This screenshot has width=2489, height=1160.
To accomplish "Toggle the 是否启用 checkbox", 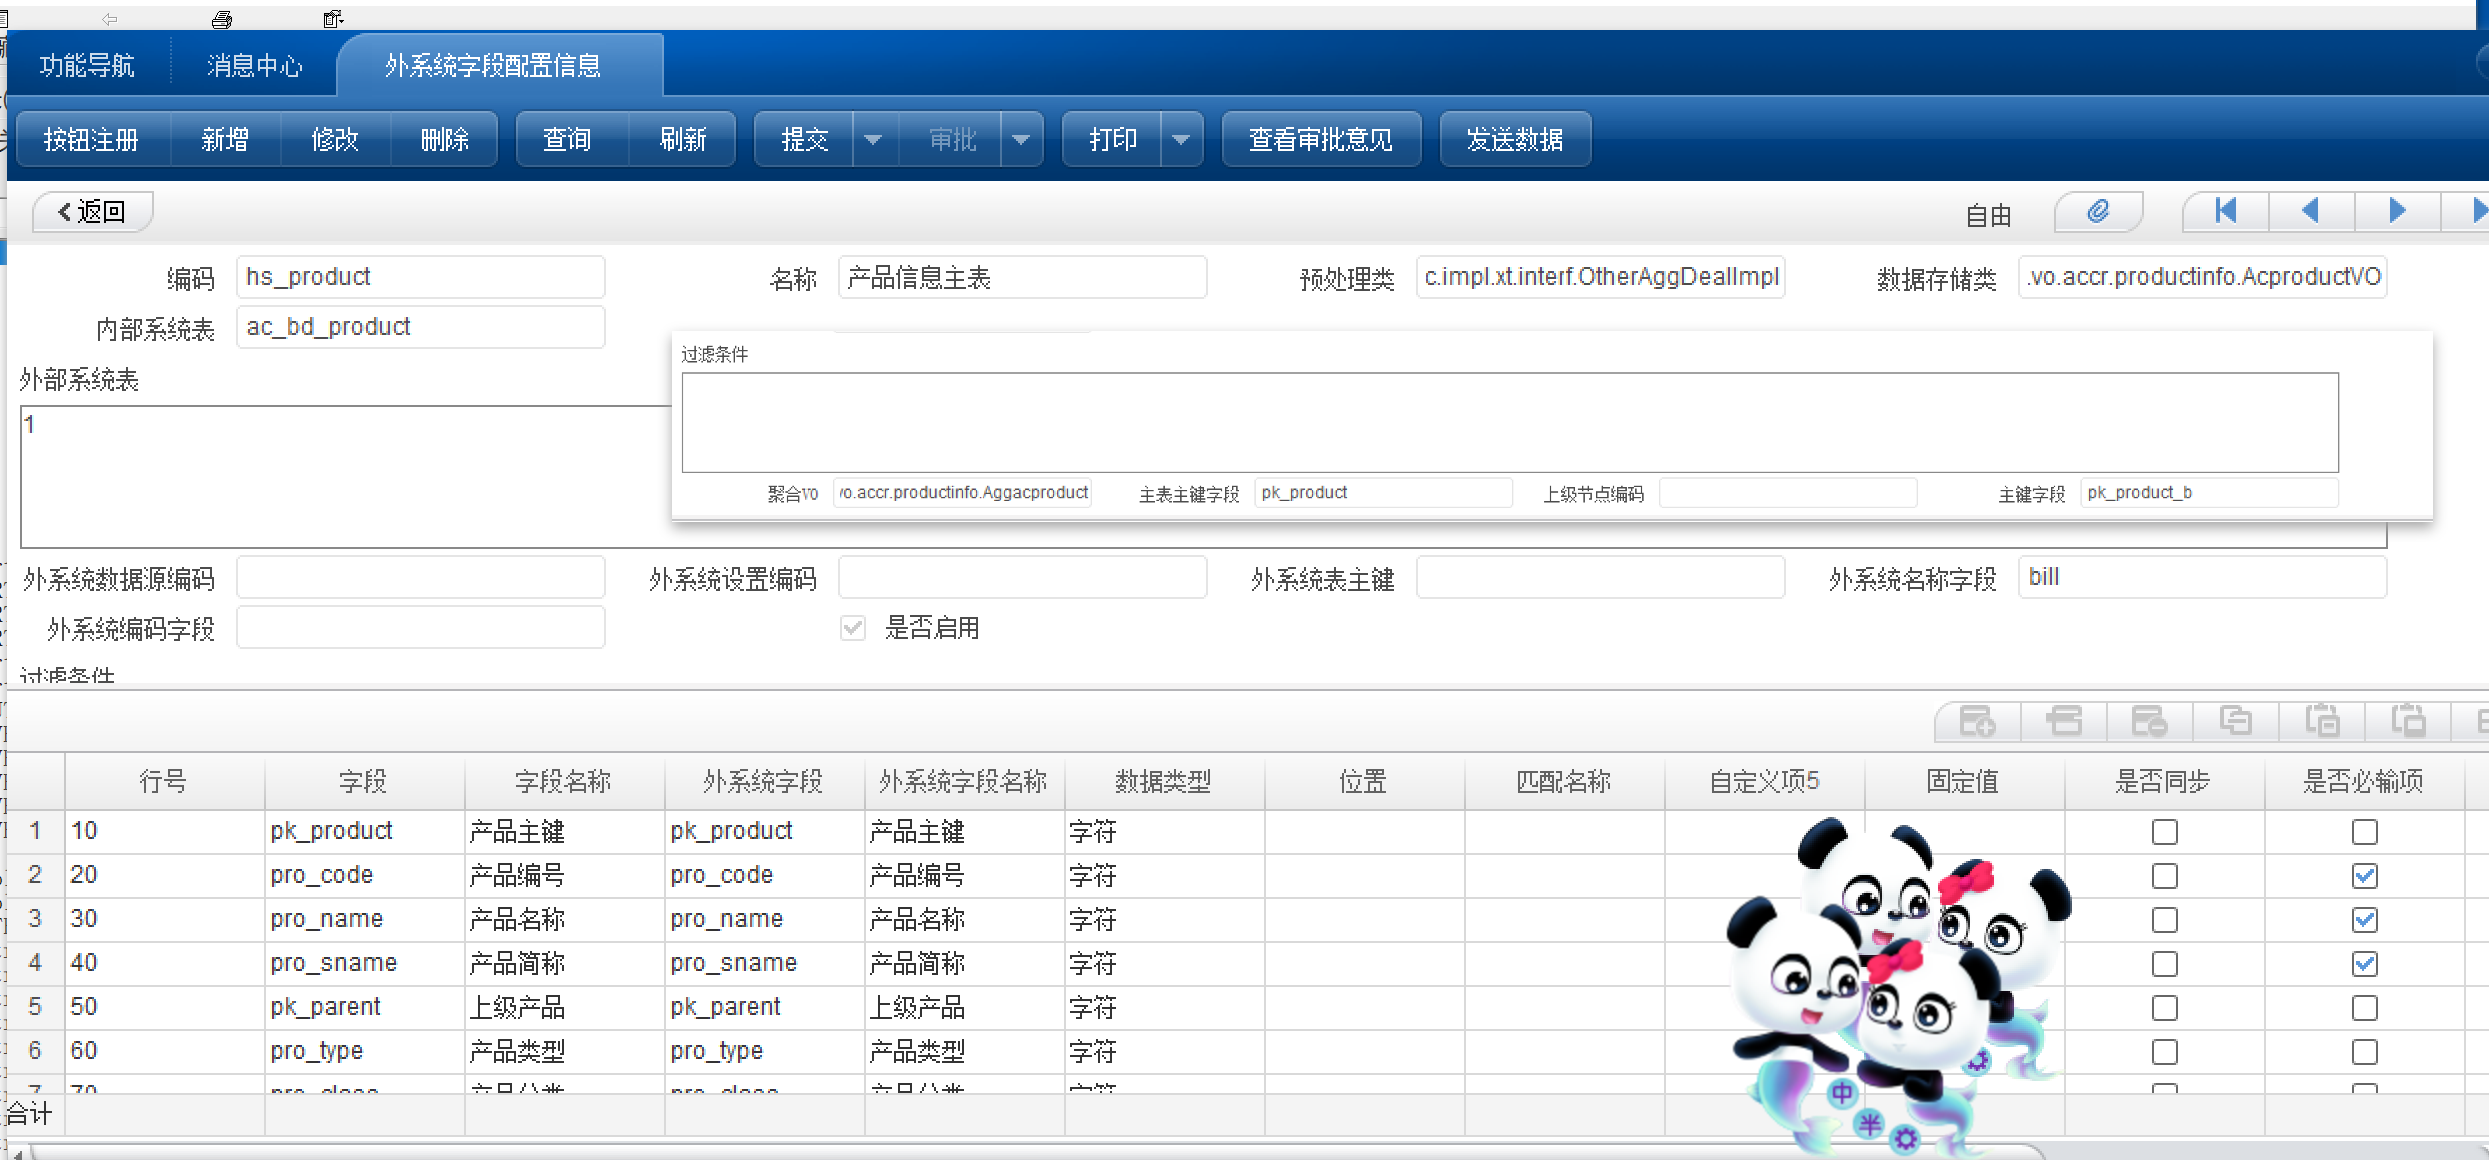I will point(853,628).
